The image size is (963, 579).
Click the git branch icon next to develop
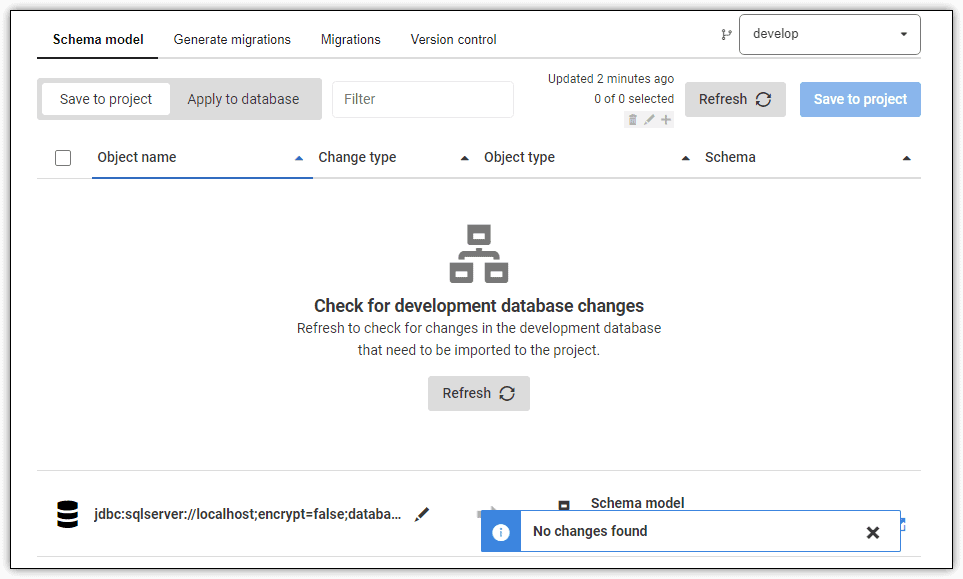(x=727, y=33)
